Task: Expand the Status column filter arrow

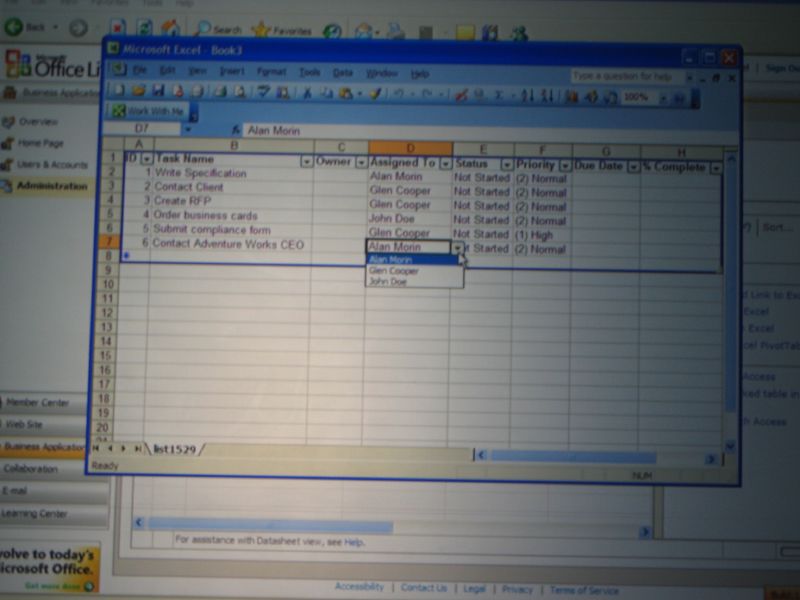Action: [x=506, y=164]
